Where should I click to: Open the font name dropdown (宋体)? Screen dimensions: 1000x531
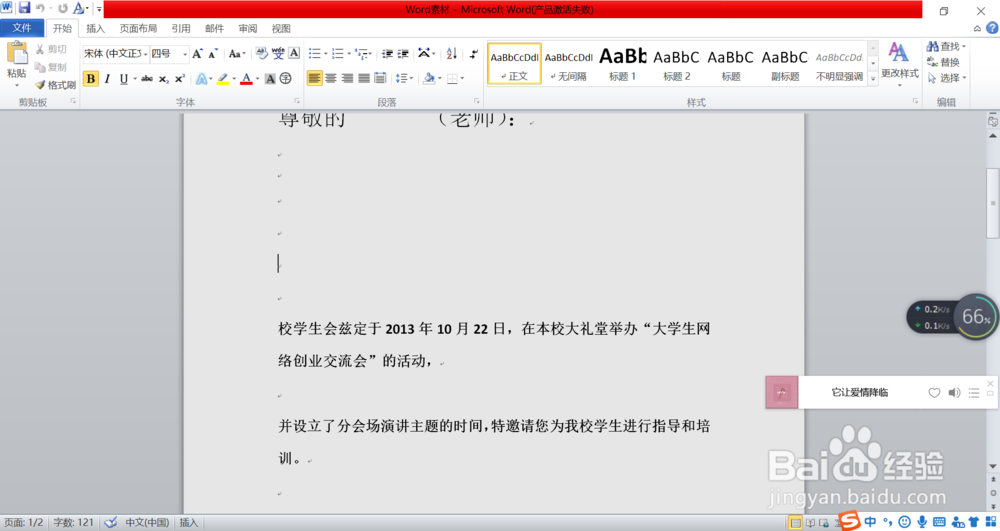145,54
